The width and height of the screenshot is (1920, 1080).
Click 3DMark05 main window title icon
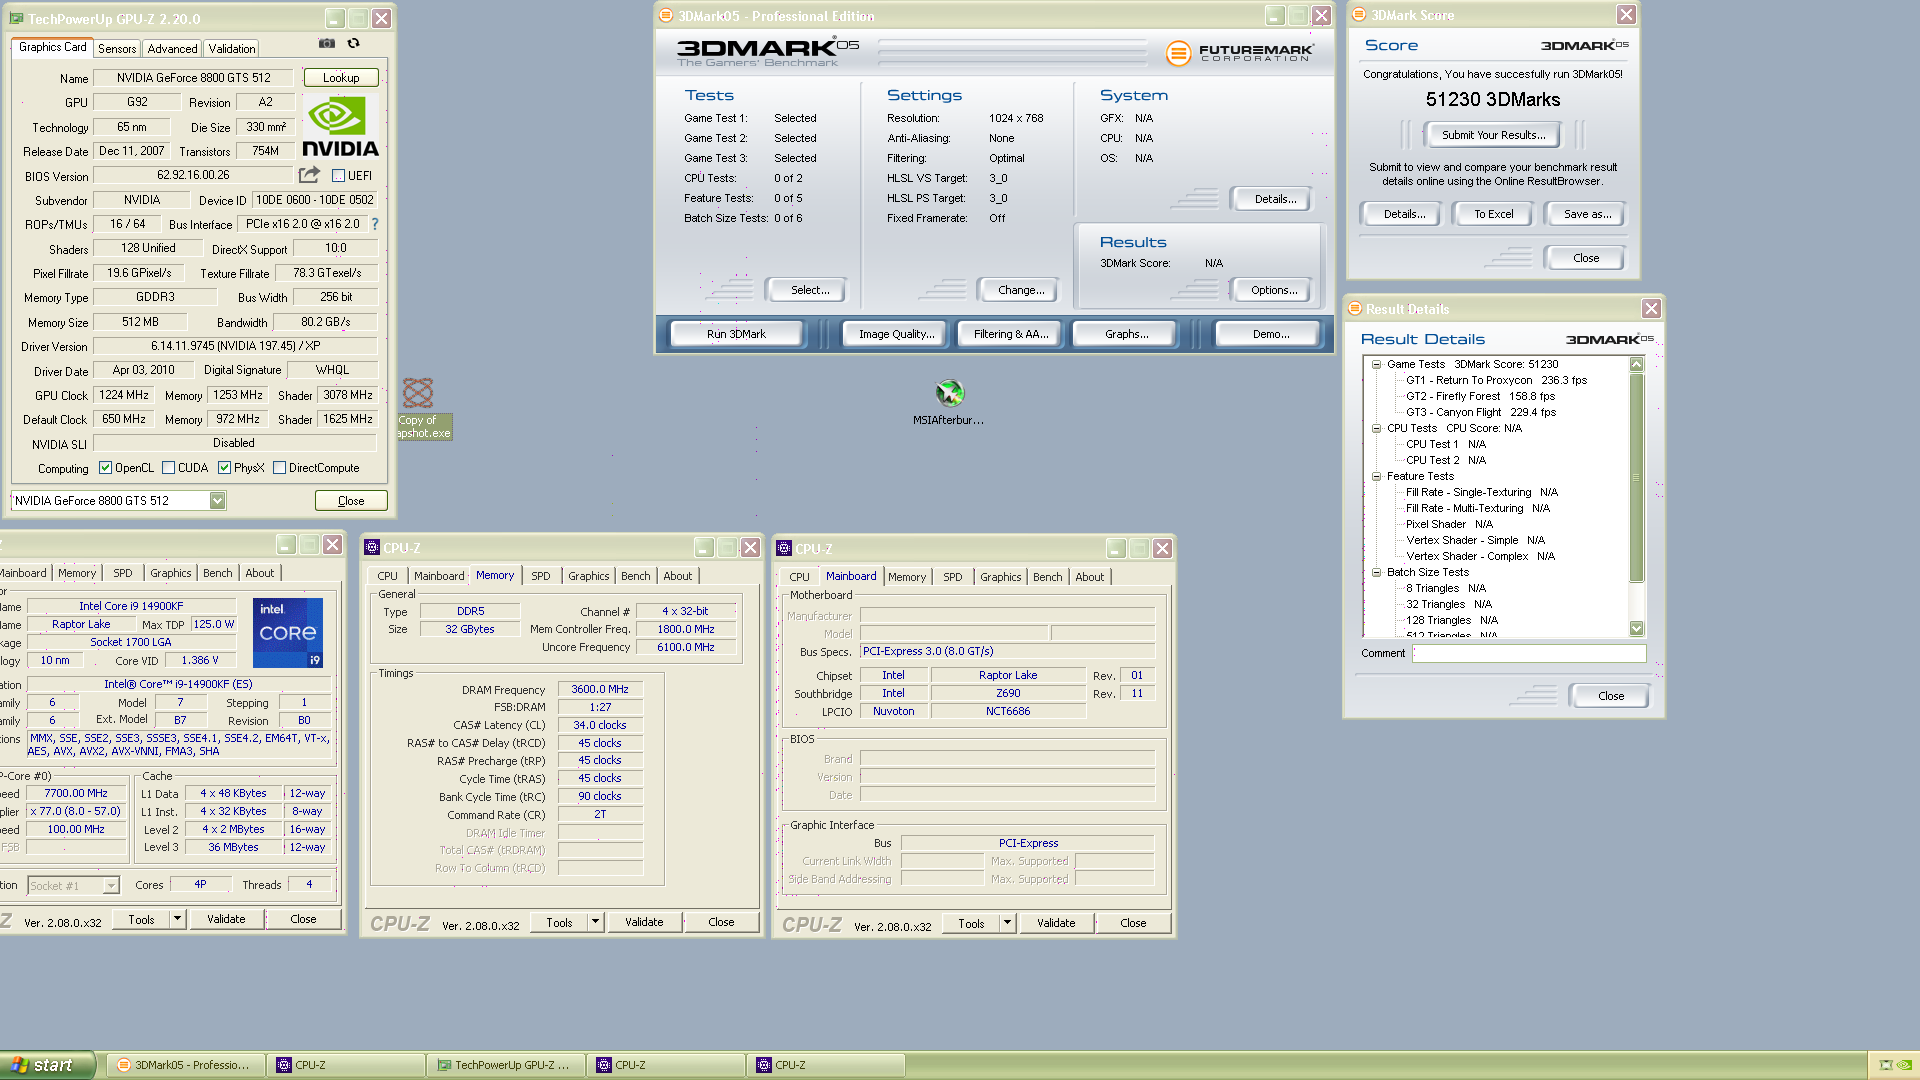[666, 15]
